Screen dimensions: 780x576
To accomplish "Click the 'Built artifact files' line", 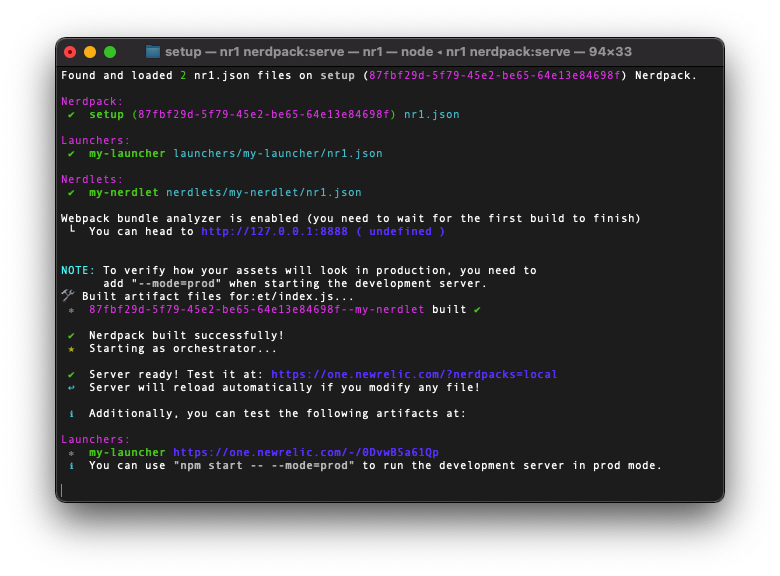I will coord(218,296).
